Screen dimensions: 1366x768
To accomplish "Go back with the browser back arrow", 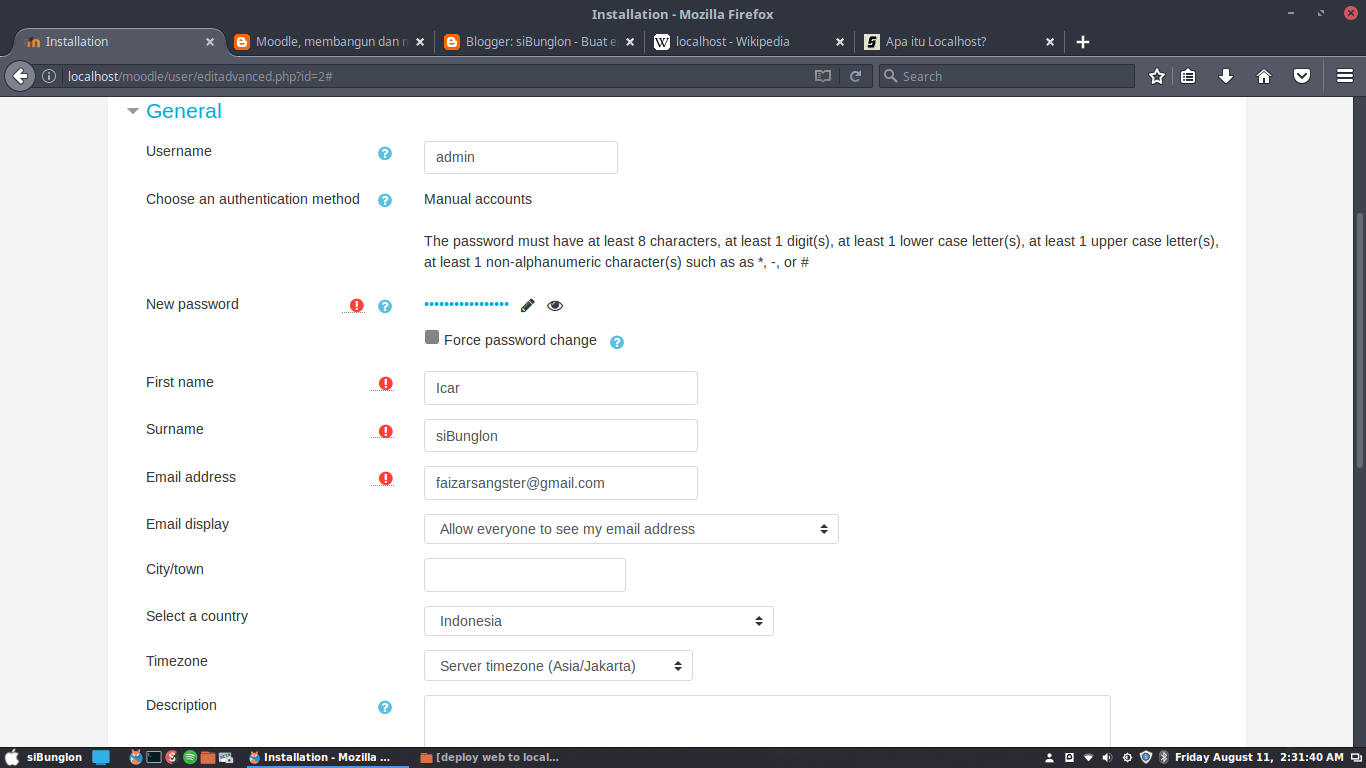I will 20,76.
